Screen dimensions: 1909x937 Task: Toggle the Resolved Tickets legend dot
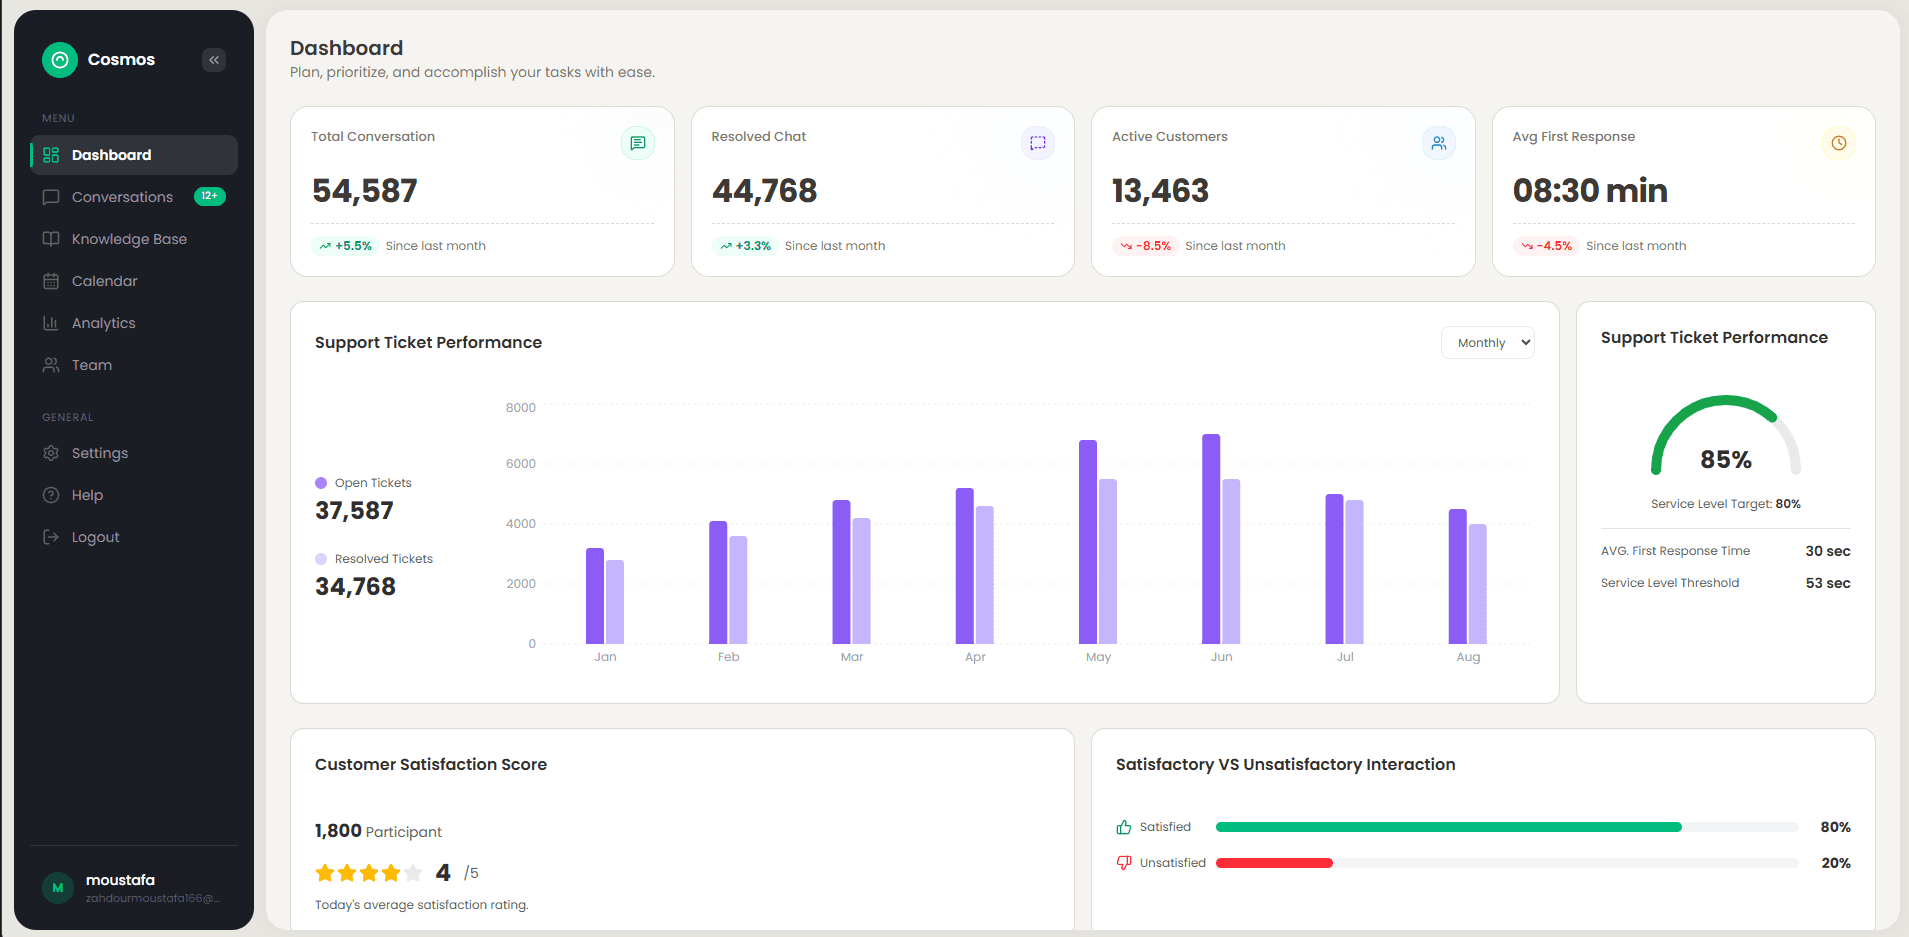321,559
